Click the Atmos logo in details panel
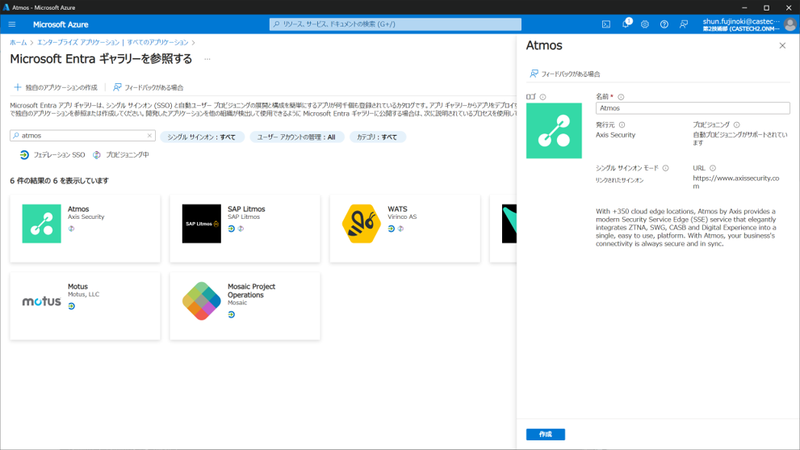This screenshot has width=800, height=450. tap(554, 131)
